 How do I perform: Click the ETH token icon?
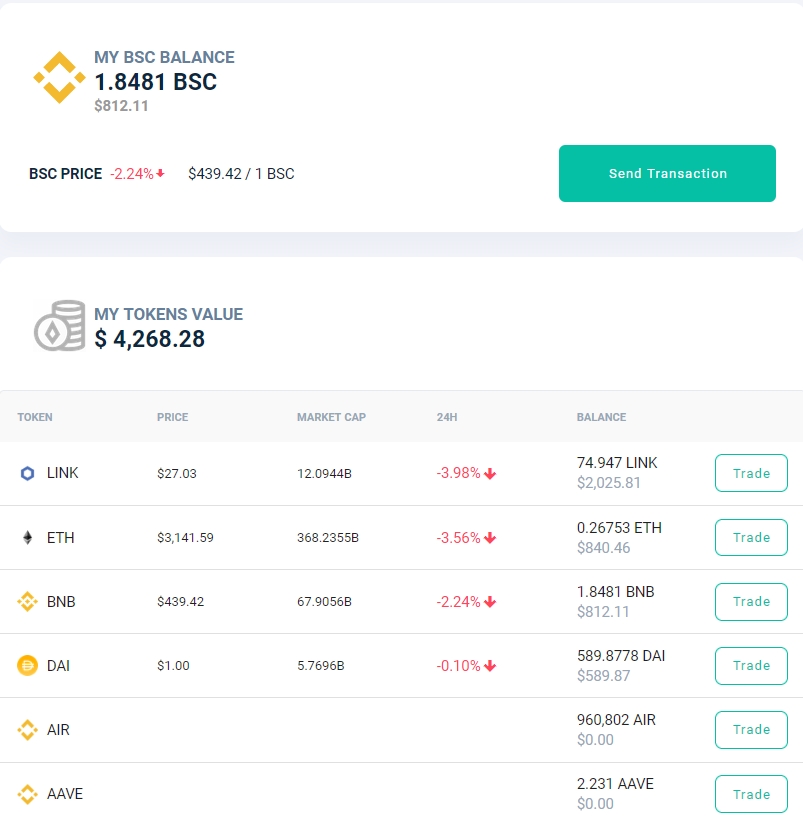coord(28,538)
